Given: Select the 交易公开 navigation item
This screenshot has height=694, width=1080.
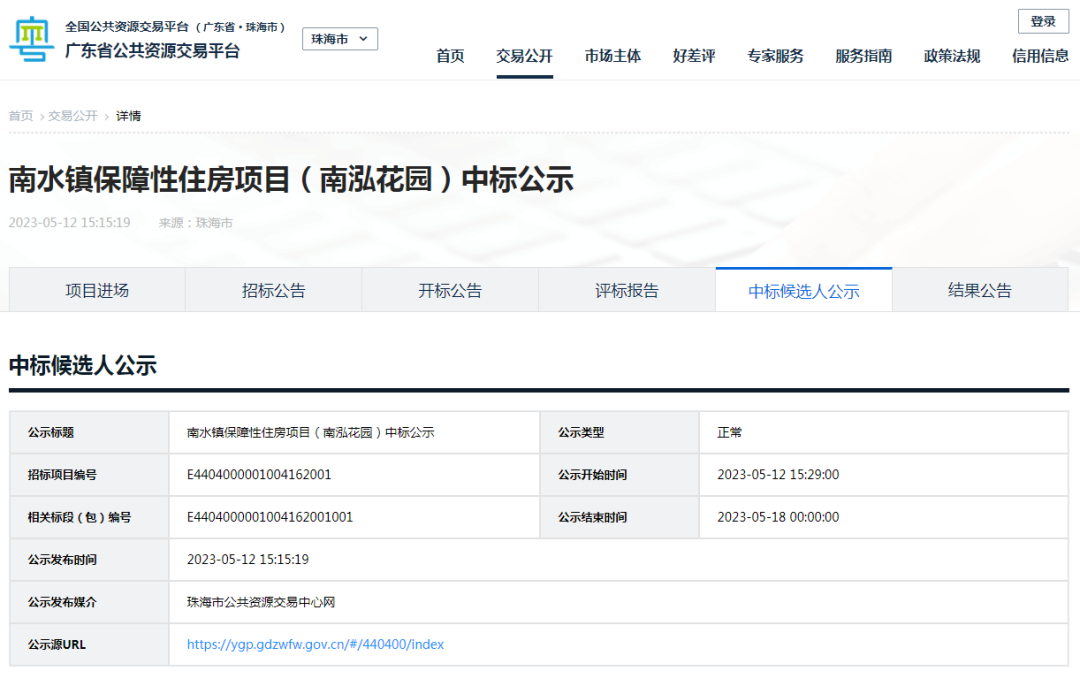Looking at the screenshot, I should pyautogui.click(x=524, y=57).
